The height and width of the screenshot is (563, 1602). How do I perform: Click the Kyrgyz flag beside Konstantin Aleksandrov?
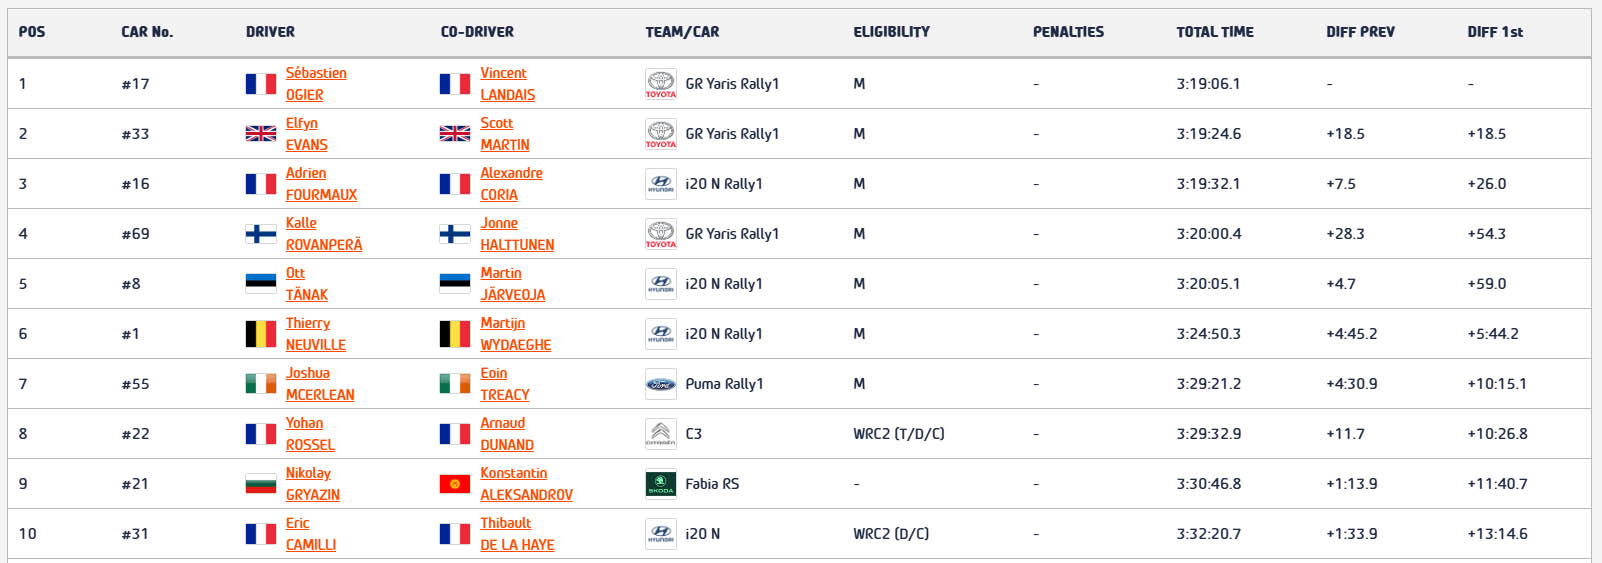(x=455, y=484)
